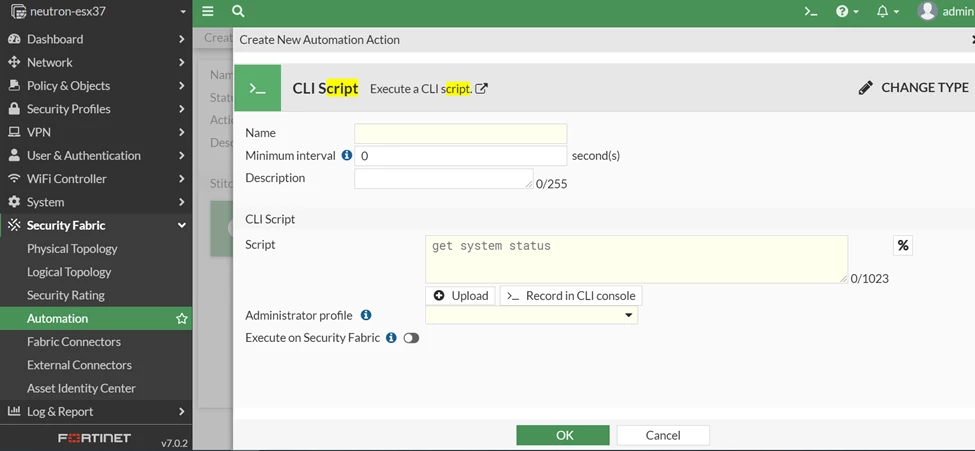Click into the Name input field
The height and width of the screenshot is (451, 975).
tap(461, 133)
